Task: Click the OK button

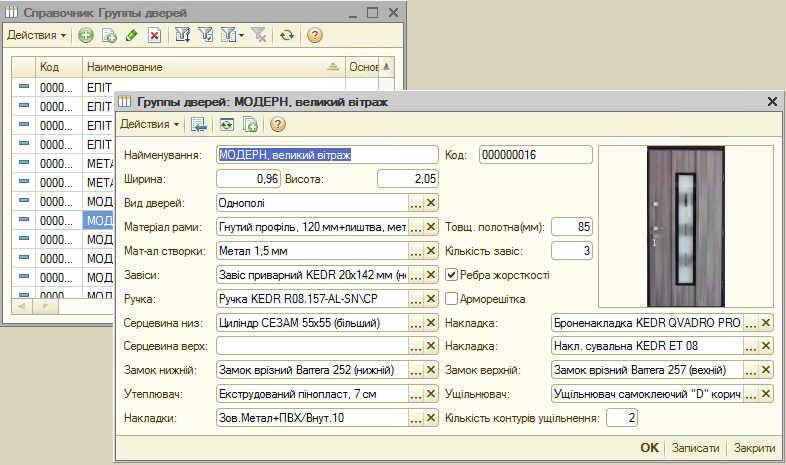Action: 650,449
